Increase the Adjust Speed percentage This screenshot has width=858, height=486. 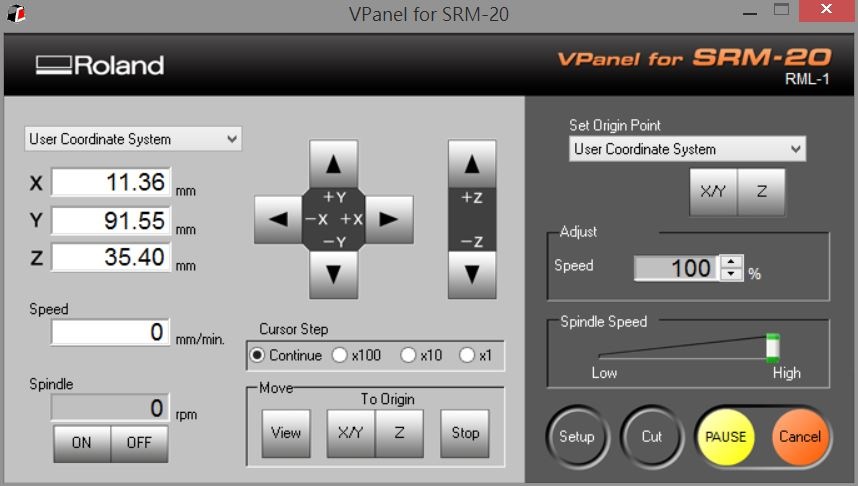click(x=732, y=262)
